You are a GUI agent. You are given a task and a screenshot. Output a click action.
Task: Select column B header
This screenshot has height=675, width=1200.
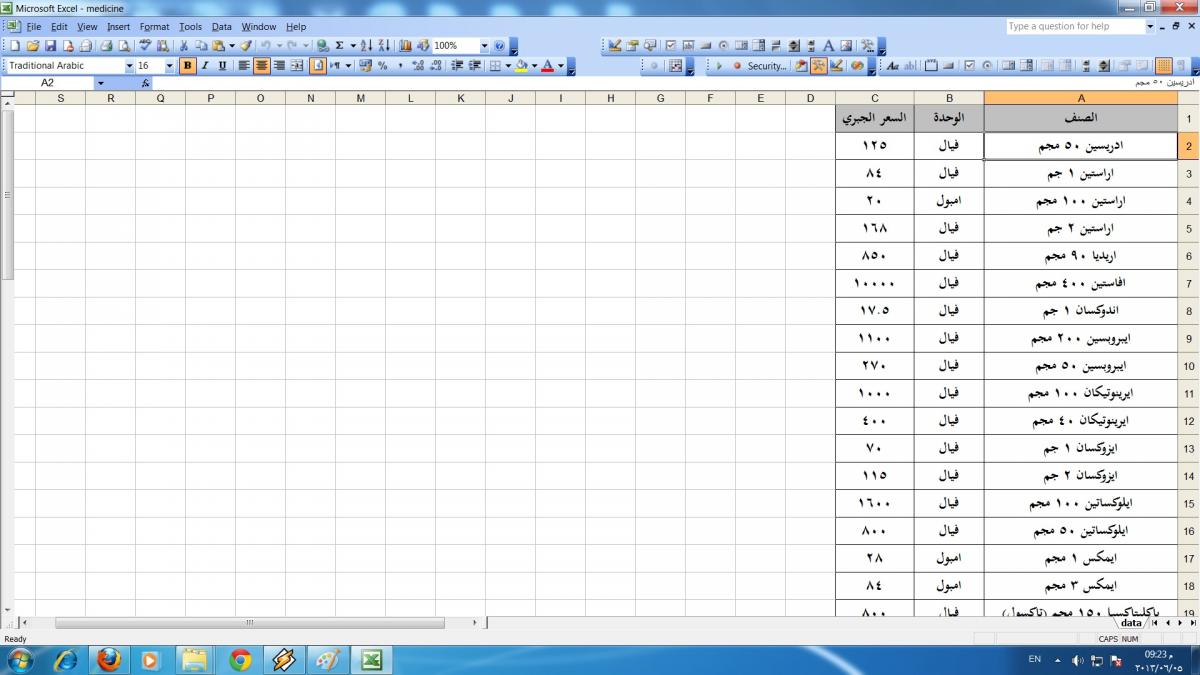click(949, 98)
